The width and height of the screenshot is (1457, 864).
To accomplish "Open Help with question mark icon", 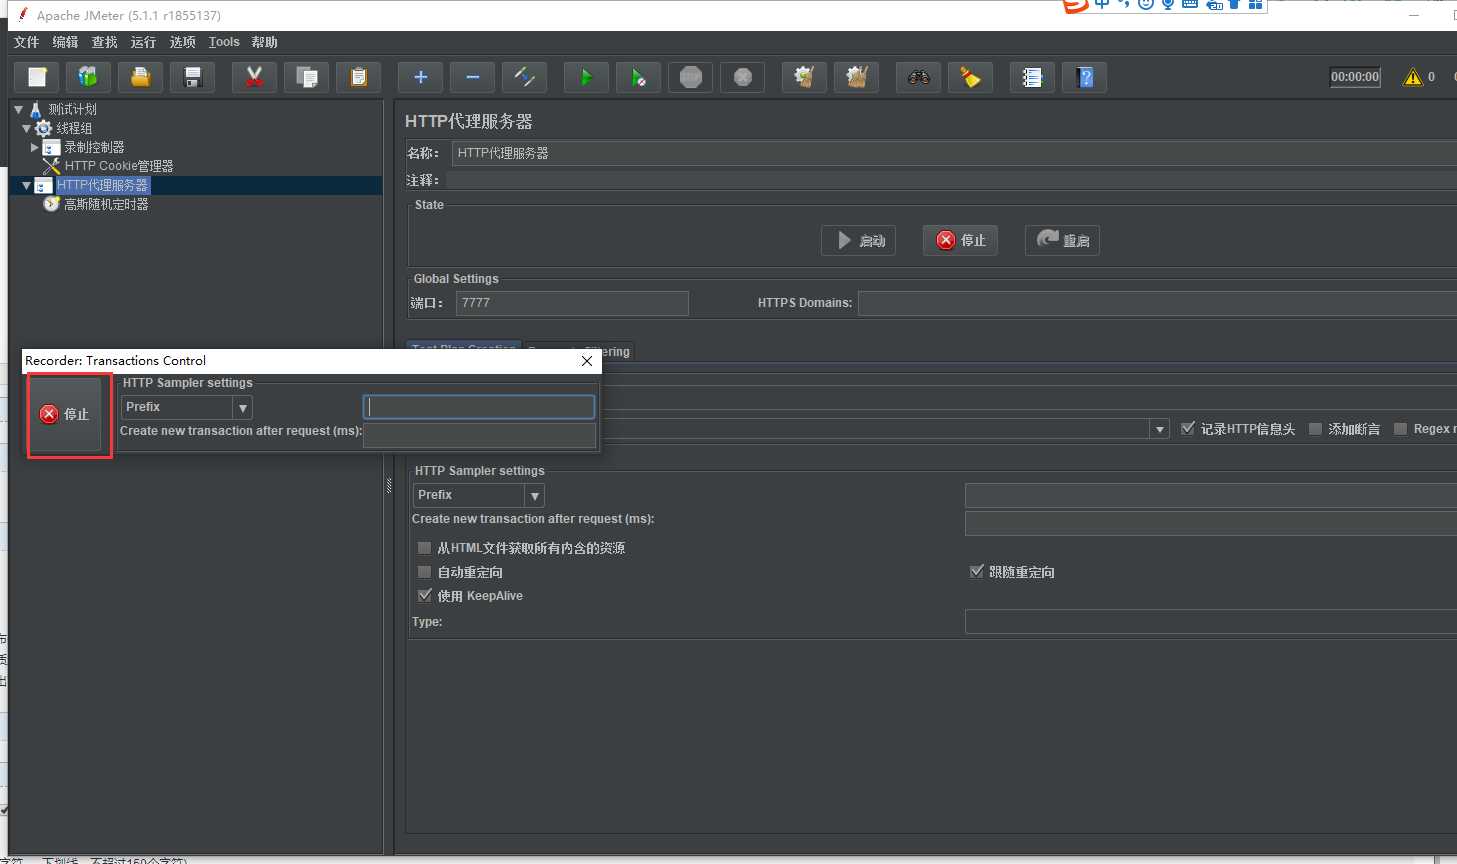I will (x=1084, y=77).
